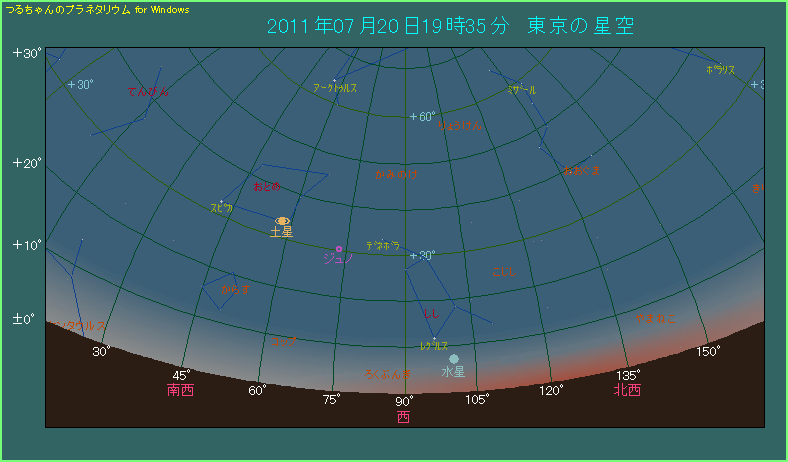Viewport: 788px width, 462px height.
Task: Select the Mercury disc above 水星
Action: (x=454, y=358)
